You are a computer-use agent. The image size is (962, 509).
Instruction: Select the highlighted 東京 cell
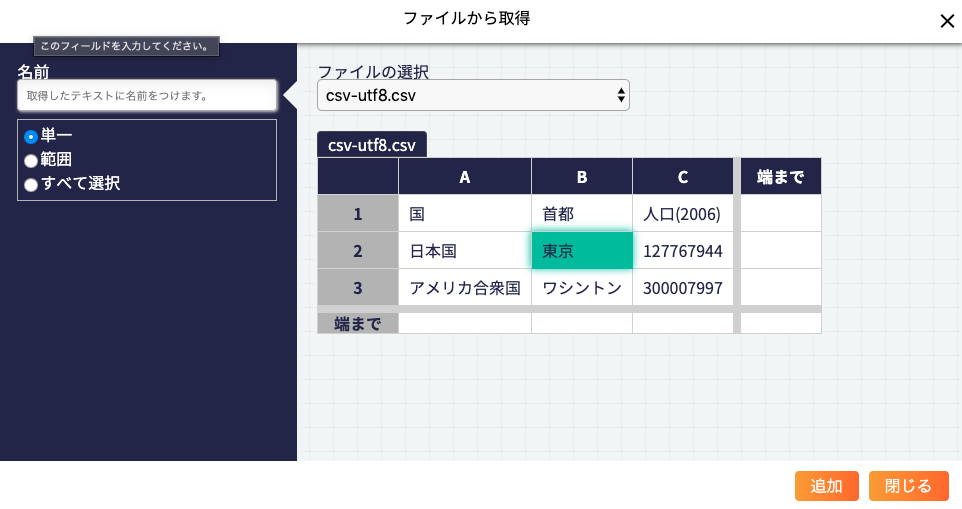(x=582, y=250)
